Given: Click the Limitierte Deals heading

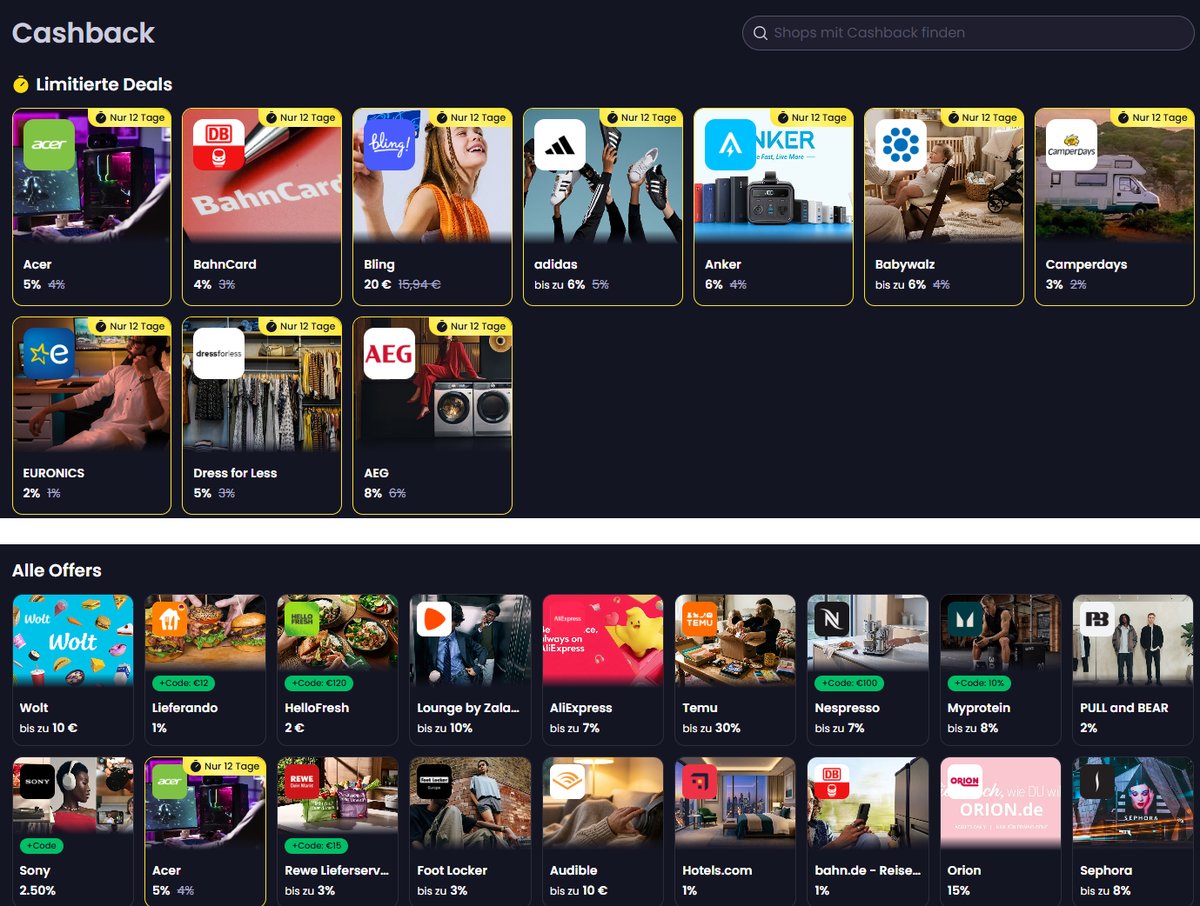Looking at the screenshot, I should tap(104, 85).
